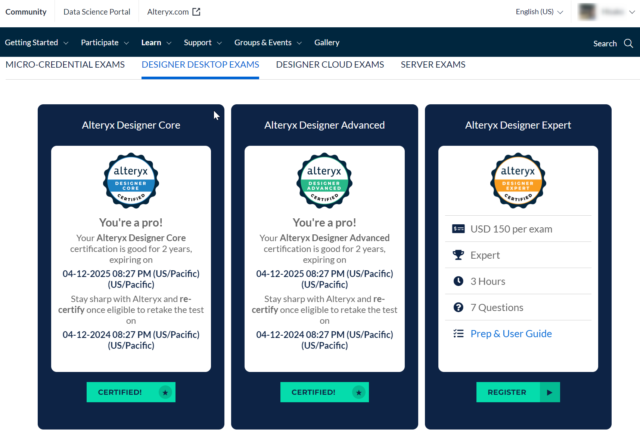
Task: Click the price card icon beside USD 150
Action: [x=458, y=229]
